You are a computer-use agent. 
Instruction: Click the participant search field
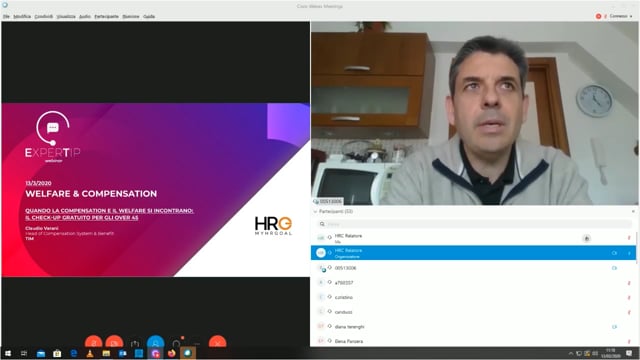474,224
